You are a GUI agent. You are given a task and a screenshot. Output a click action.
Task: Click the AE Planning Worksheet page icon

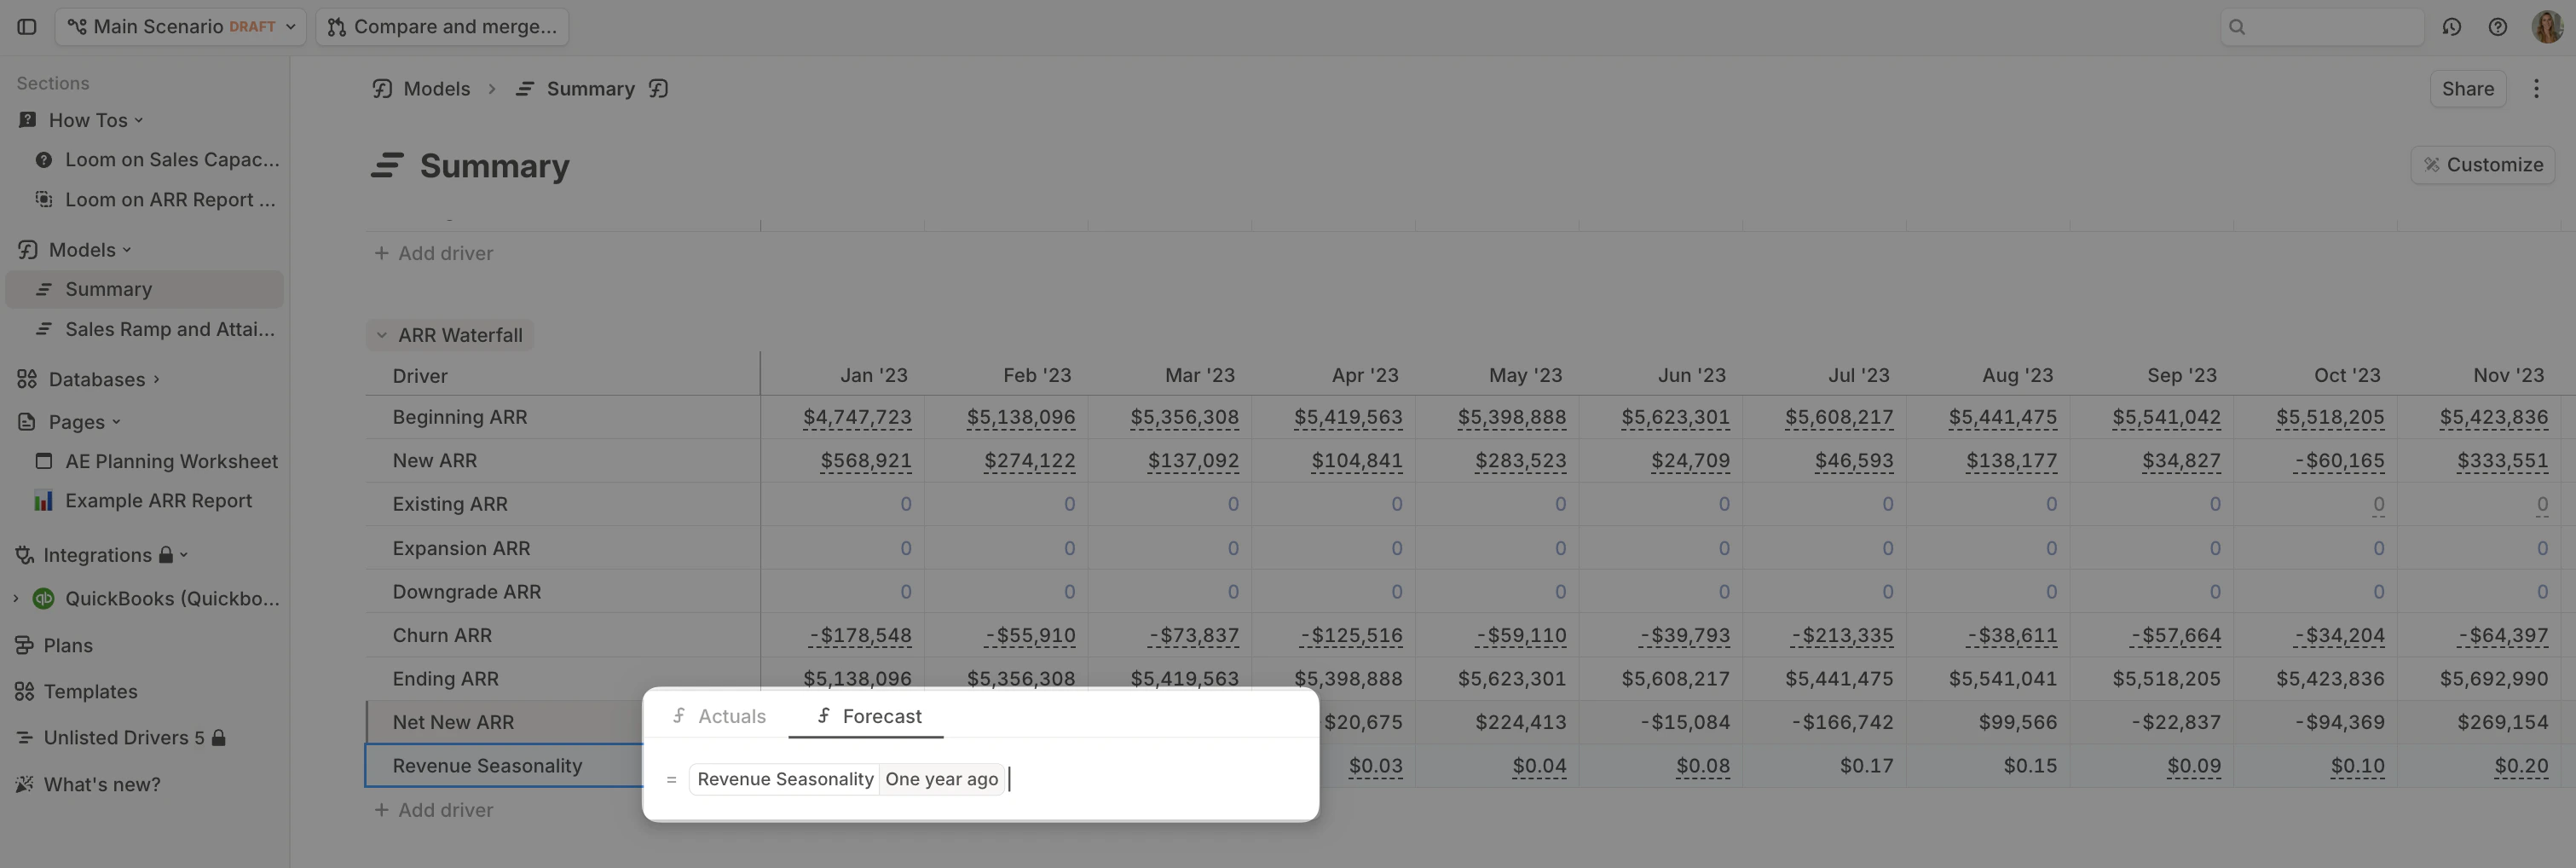[43, 462]
